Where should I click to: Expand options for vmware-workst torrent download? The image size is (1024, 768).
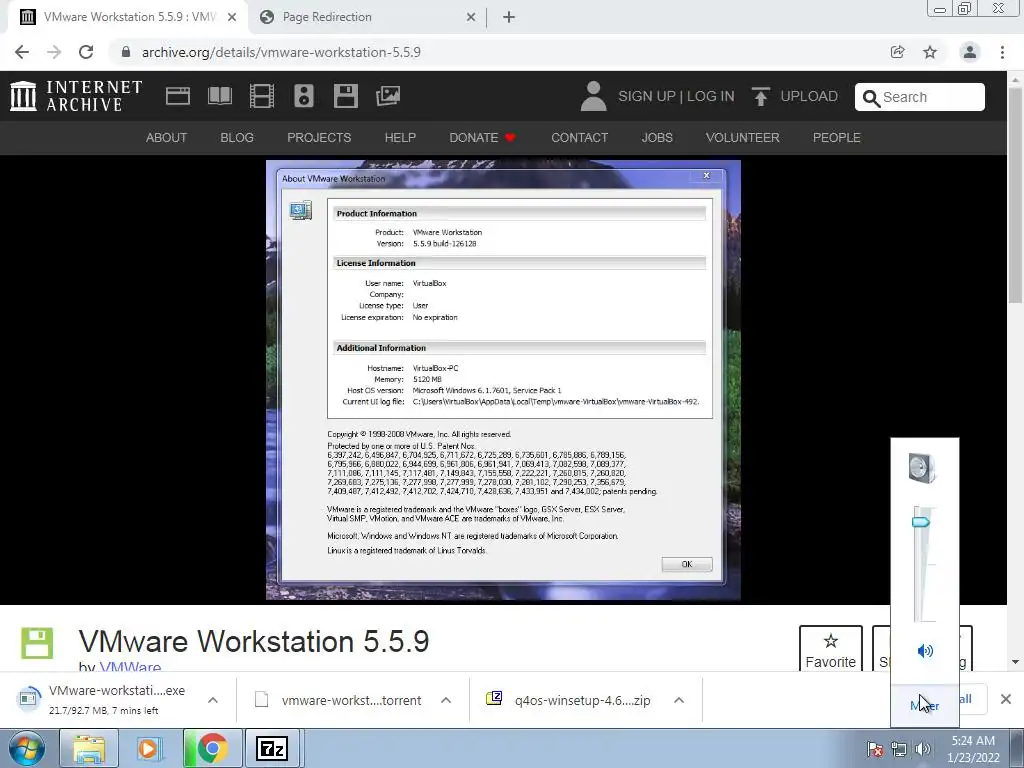point(446,700)
